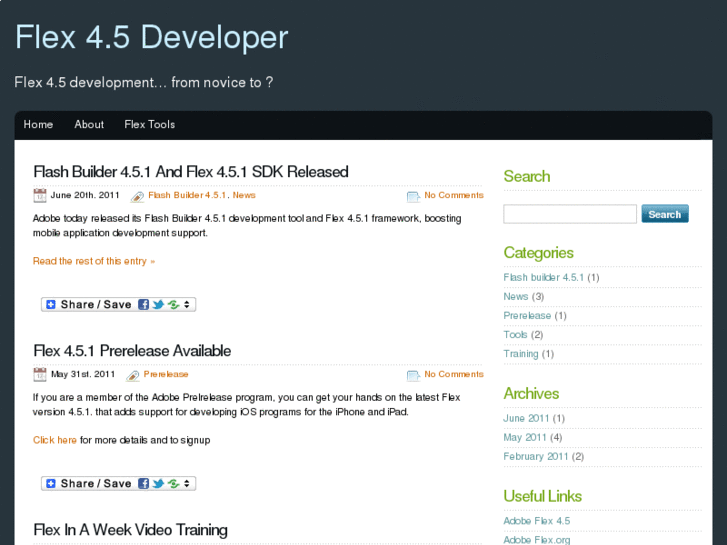The height and width of the screenshot is (545, 727).
Task: Click the tag pencil icon before Prerelease category
Action: click(133, 376)
